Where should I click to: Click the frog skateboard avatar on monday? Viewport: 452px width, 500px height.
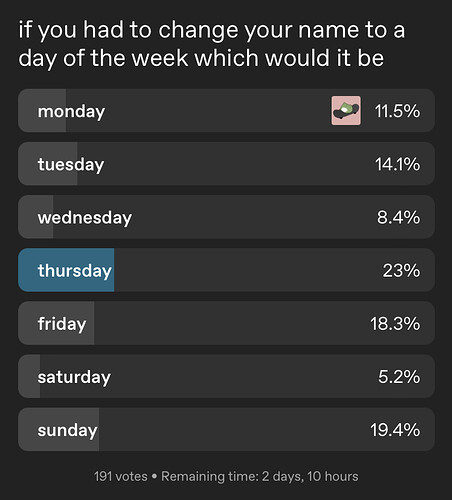[346, 111]
